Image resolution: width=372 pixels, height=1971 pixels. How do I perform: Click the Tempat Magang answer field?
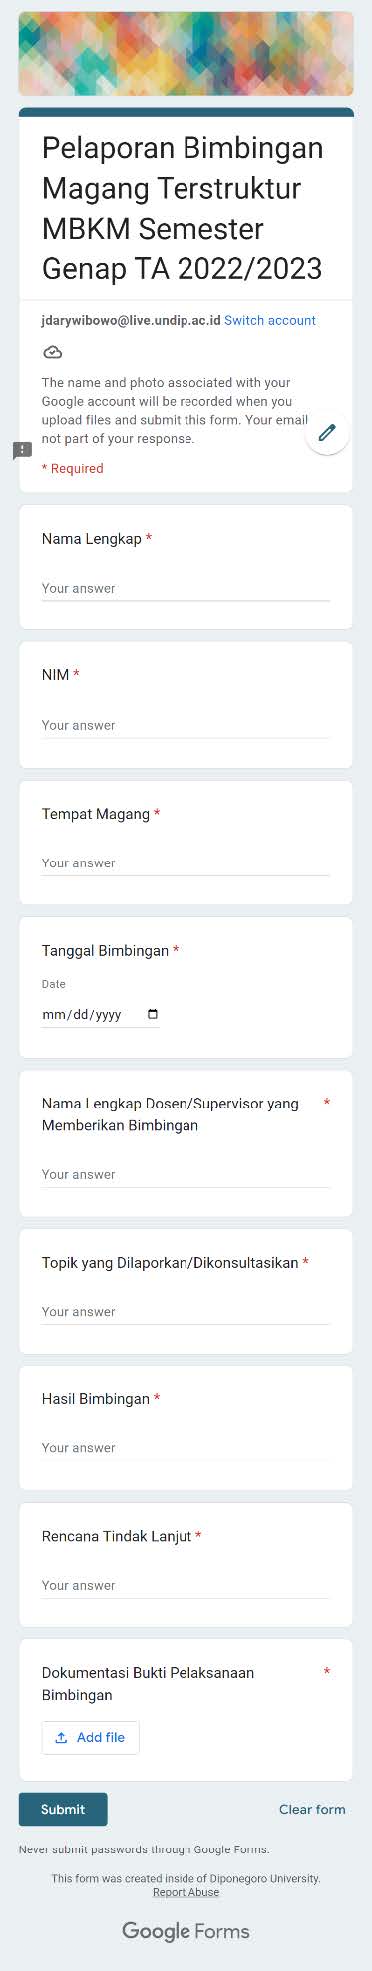tap(186, 863)
